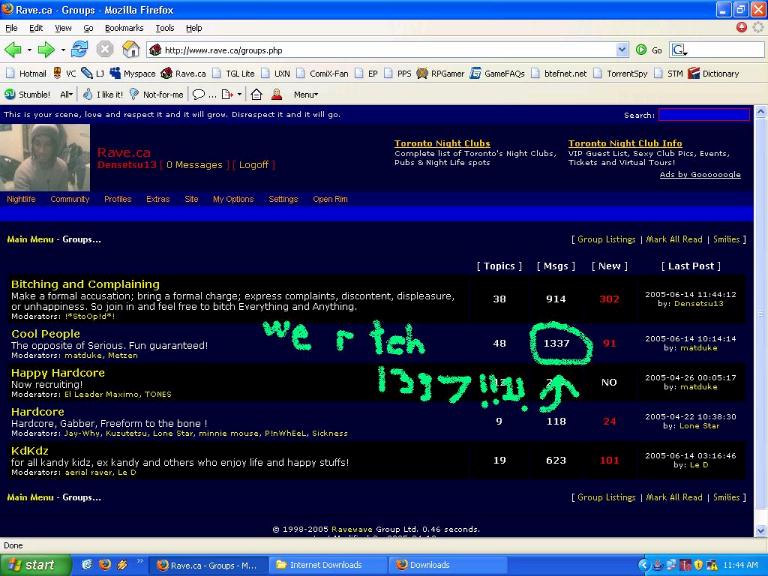768x576 pixels.
Task: Expand the StumbleUpon 'All' topics dropdown
Action: 66,95
